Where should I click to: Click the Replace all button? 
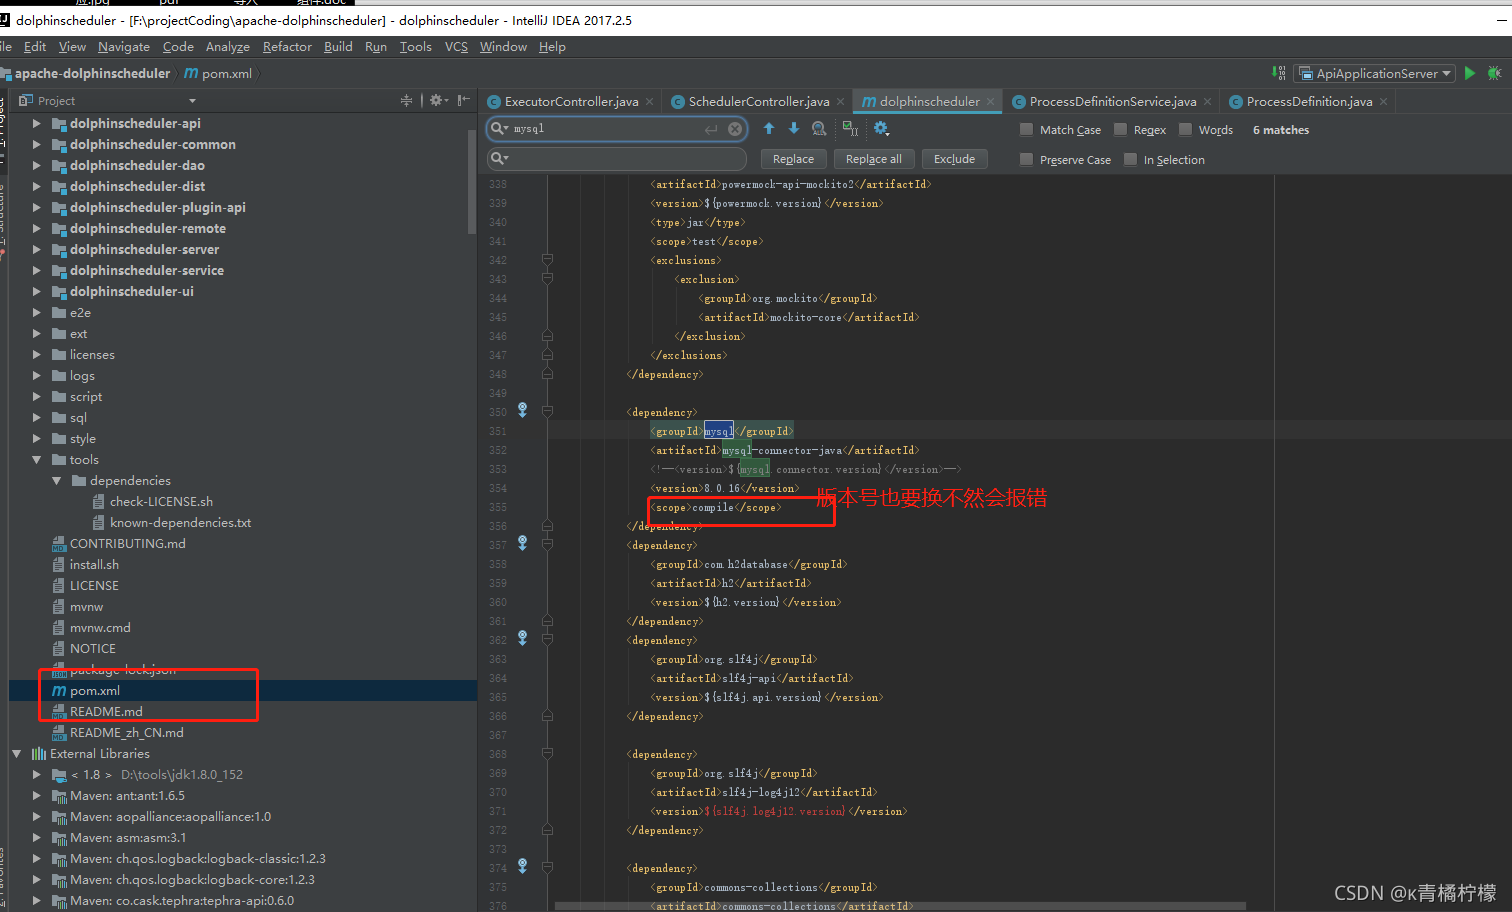[873, 159]
